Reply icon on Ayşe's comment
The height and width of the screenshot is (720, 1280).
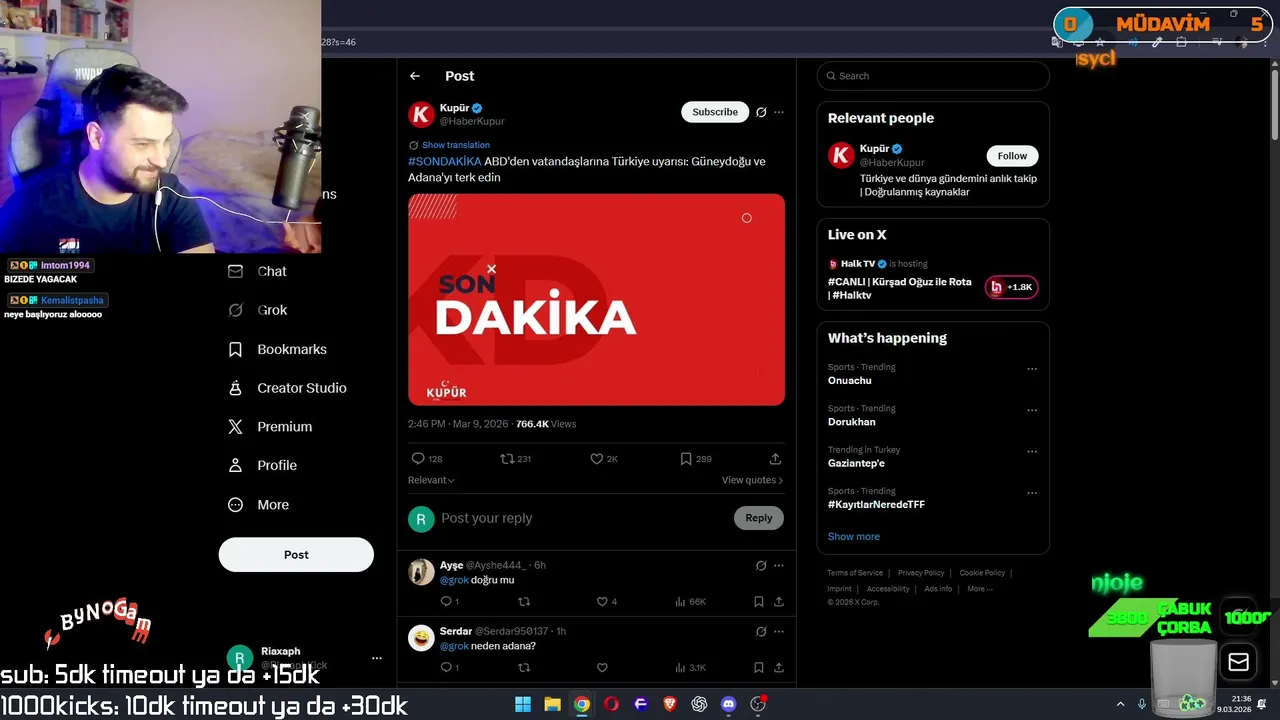[x=449, y=602]
